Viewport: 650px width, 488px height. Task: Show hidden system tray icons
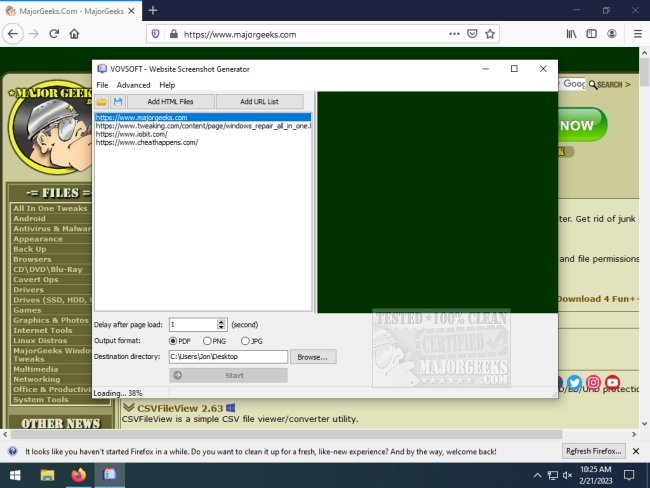click(538, 476)
